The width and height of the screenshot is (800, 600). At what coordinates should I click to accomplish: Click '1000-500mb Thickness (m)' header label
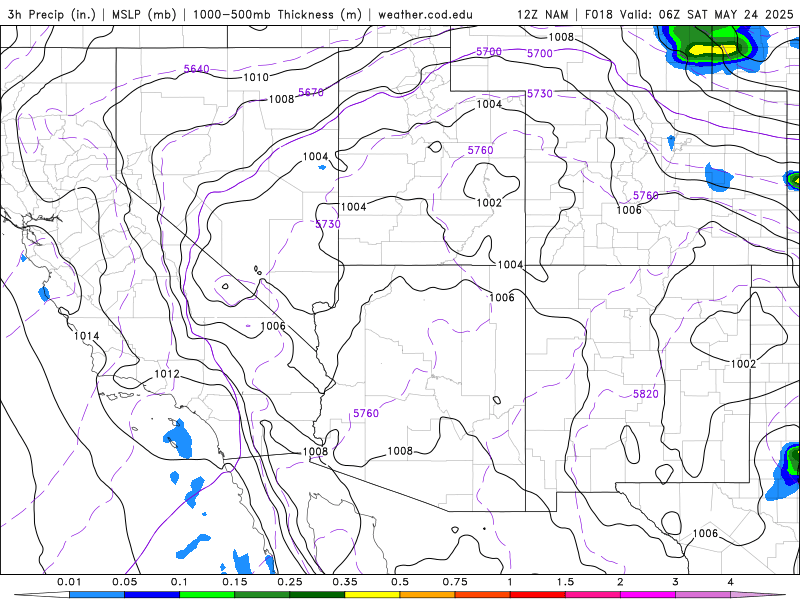(x=277, y=14)
